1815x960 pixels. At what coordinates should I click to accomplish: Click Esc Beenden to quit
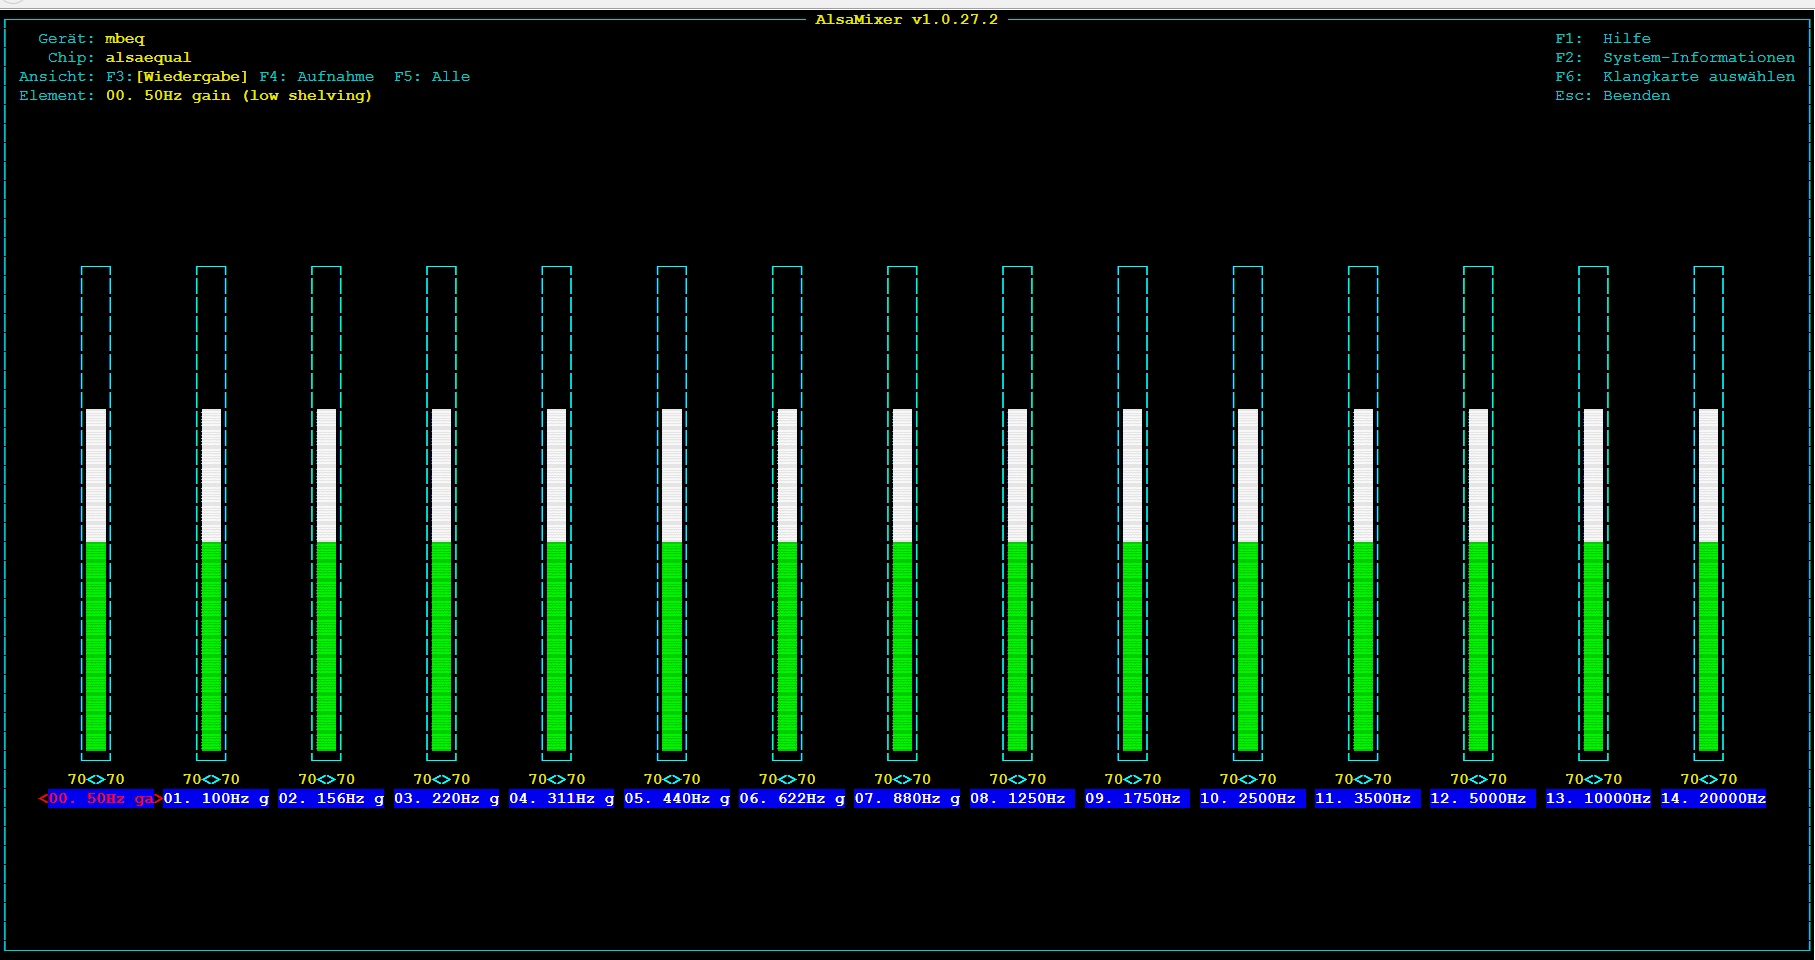click(x=1613, y=96)
